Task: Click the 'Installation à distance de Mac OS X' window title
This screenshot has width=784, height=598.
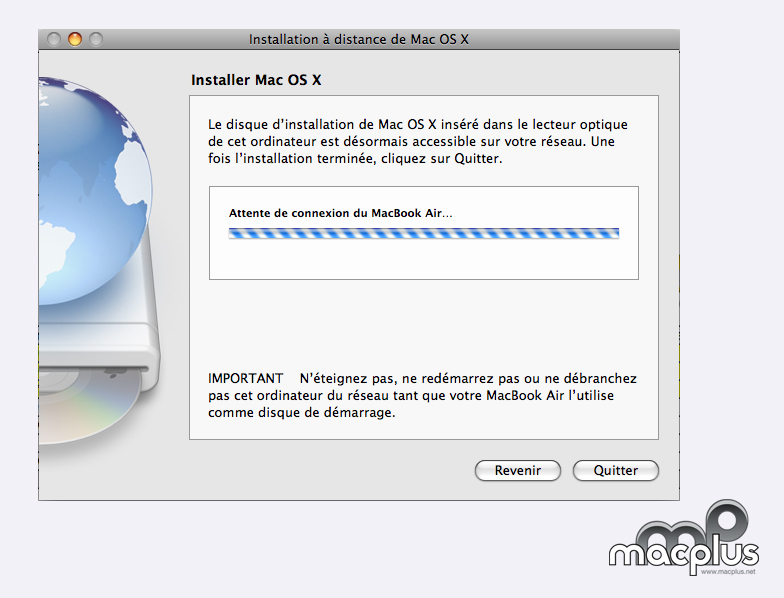Action: pos(358,40)
